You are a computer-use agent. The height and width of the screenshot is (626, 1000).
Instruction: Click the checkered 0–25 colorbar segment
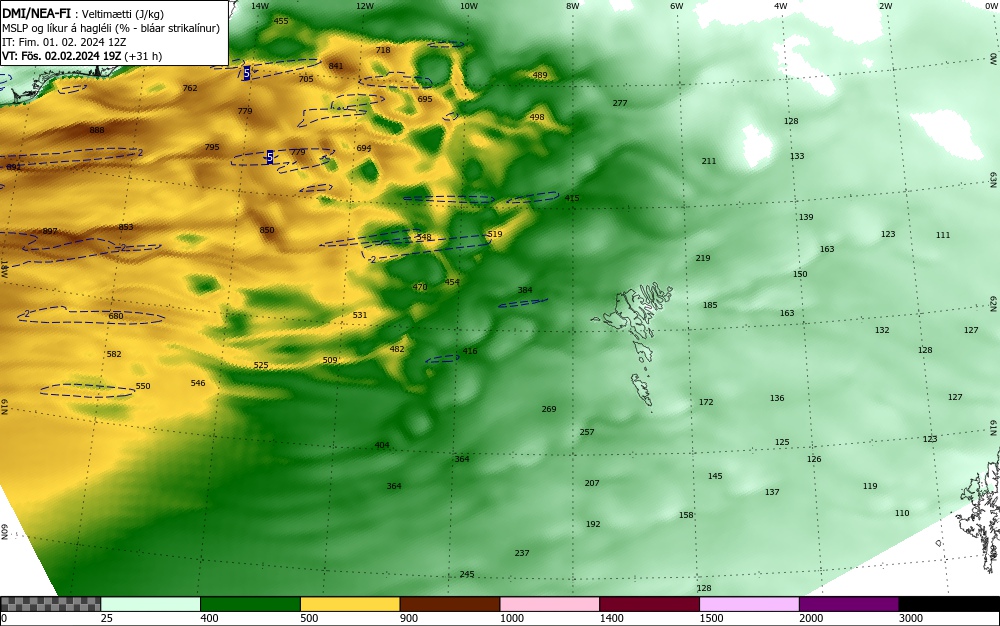click(50, 604)
